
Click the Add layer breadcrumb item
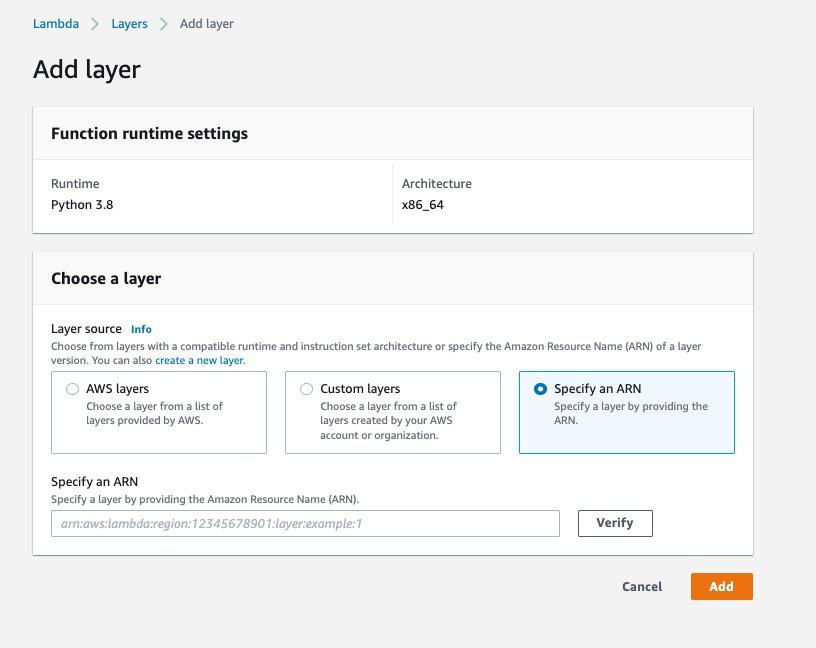[206, 24]
